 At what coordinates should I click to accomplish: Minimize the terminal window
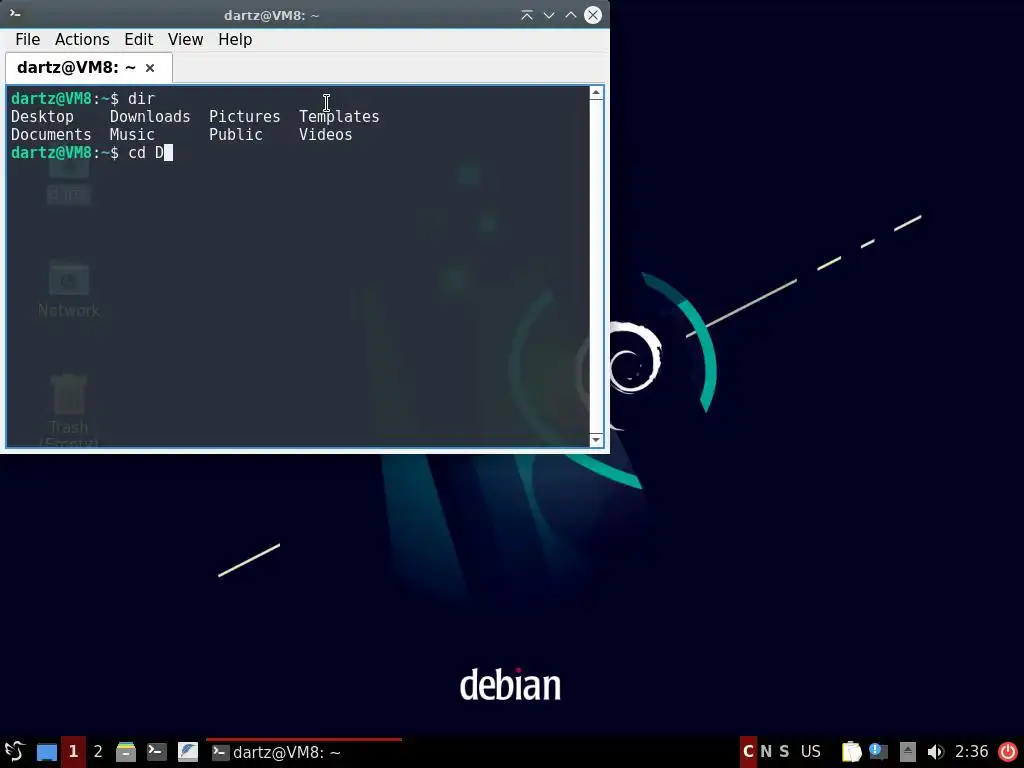549,15
